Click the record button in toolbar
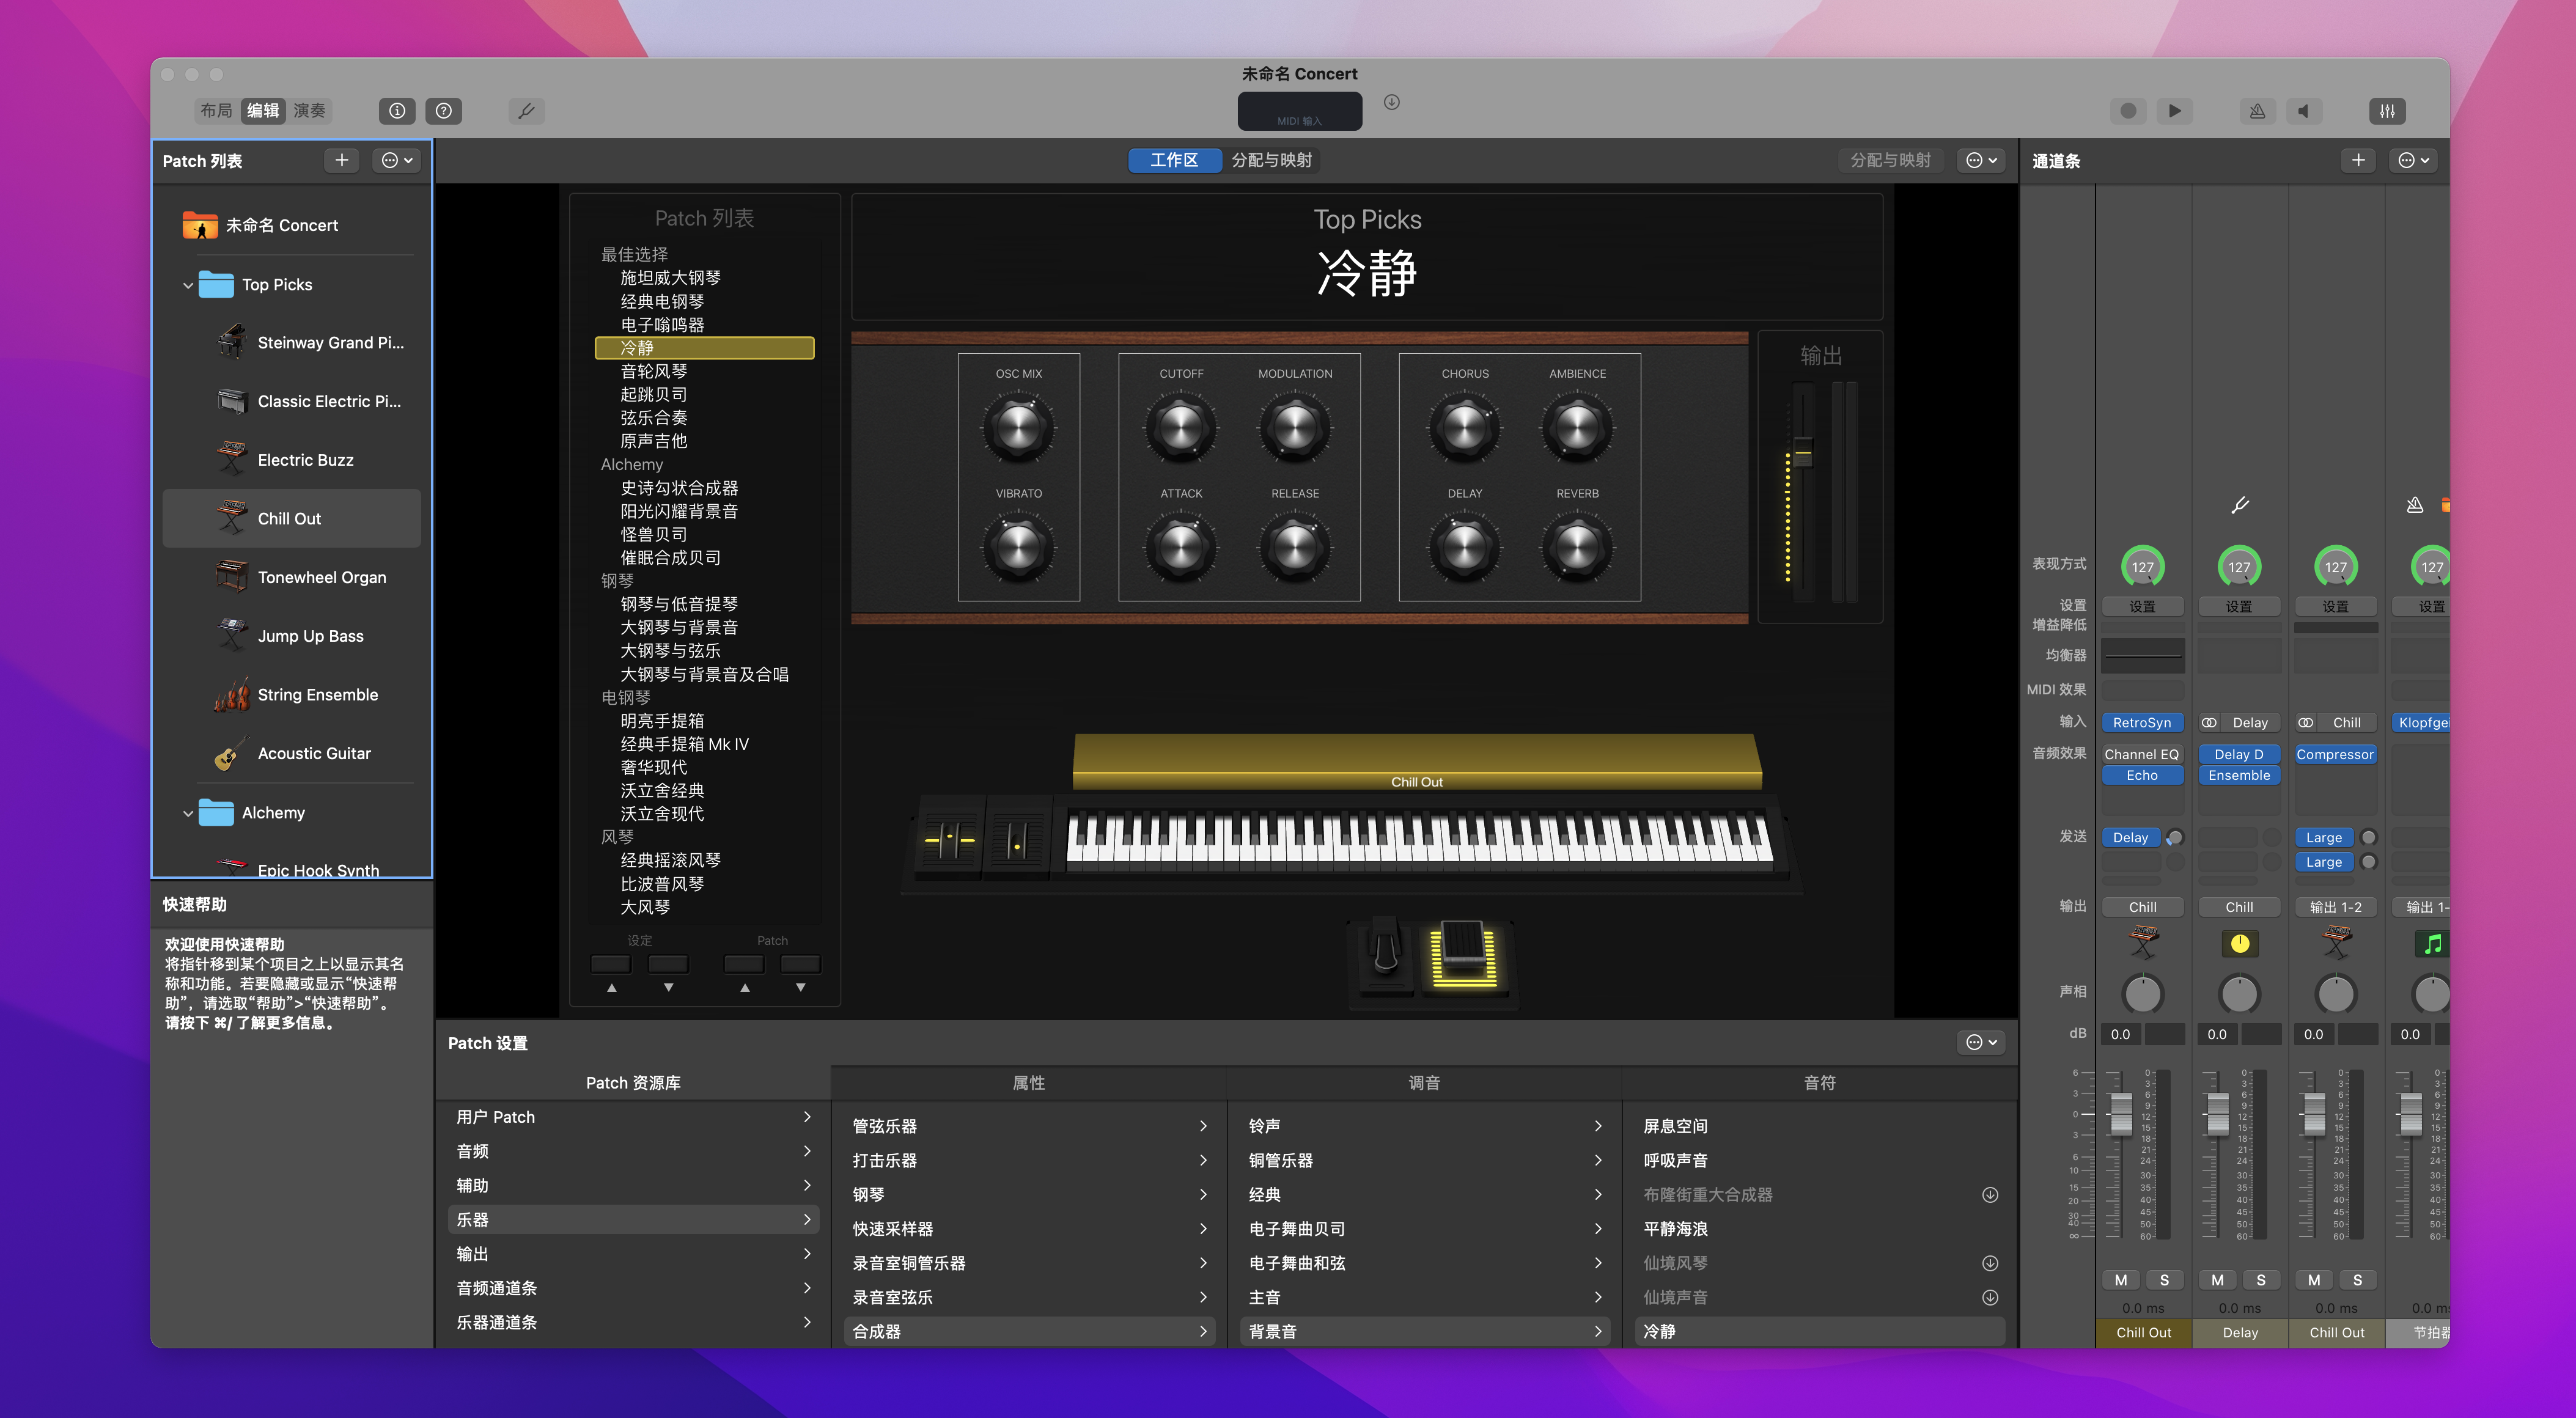The height and width of the screenshot is (1418, 2576). [x=2128, y=111]
